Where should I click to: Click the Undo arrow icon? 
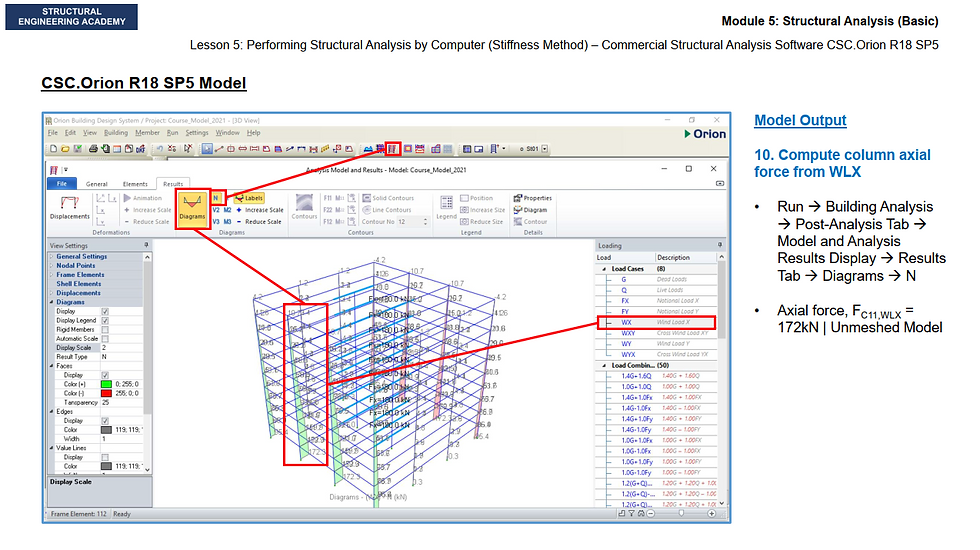pyautogui.click(x=159, y=149)
